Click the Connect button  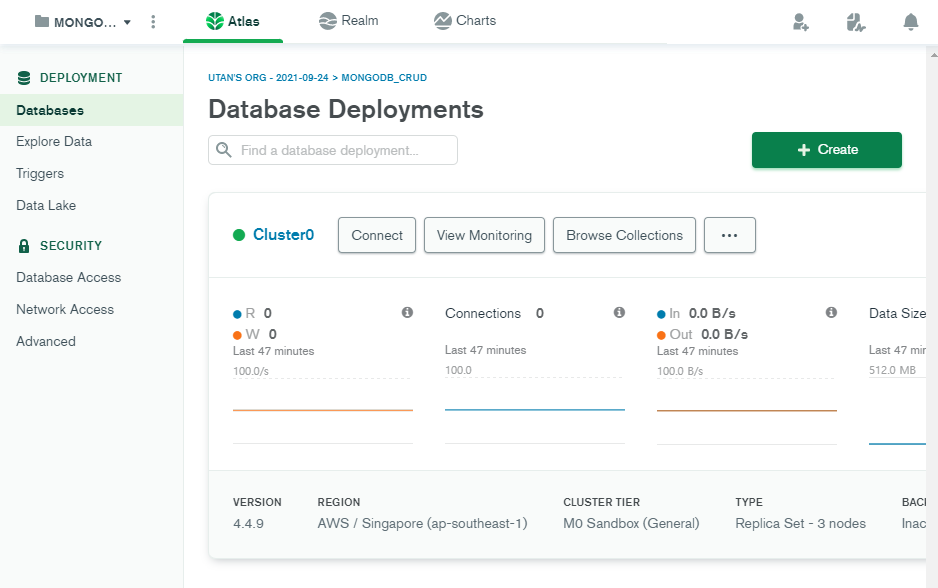click(x=377, y=235)
